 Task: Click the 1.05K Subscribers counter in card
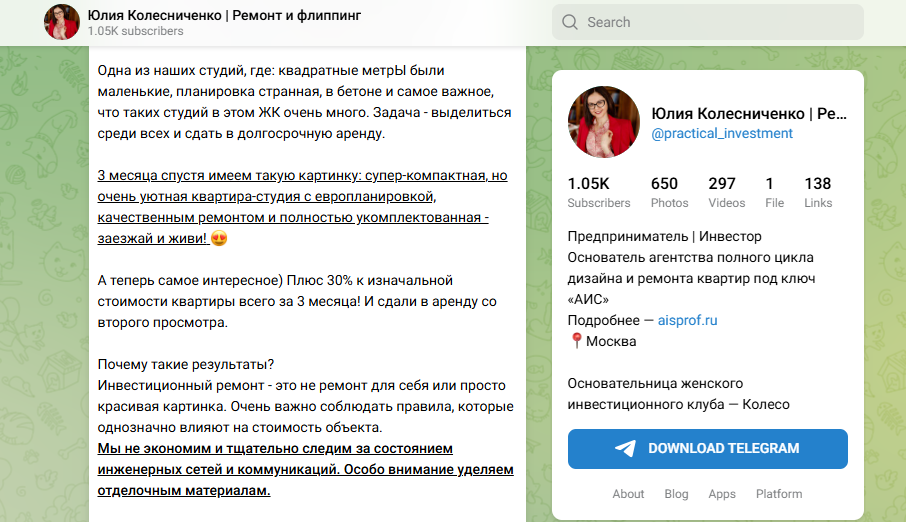click(599, 192)
